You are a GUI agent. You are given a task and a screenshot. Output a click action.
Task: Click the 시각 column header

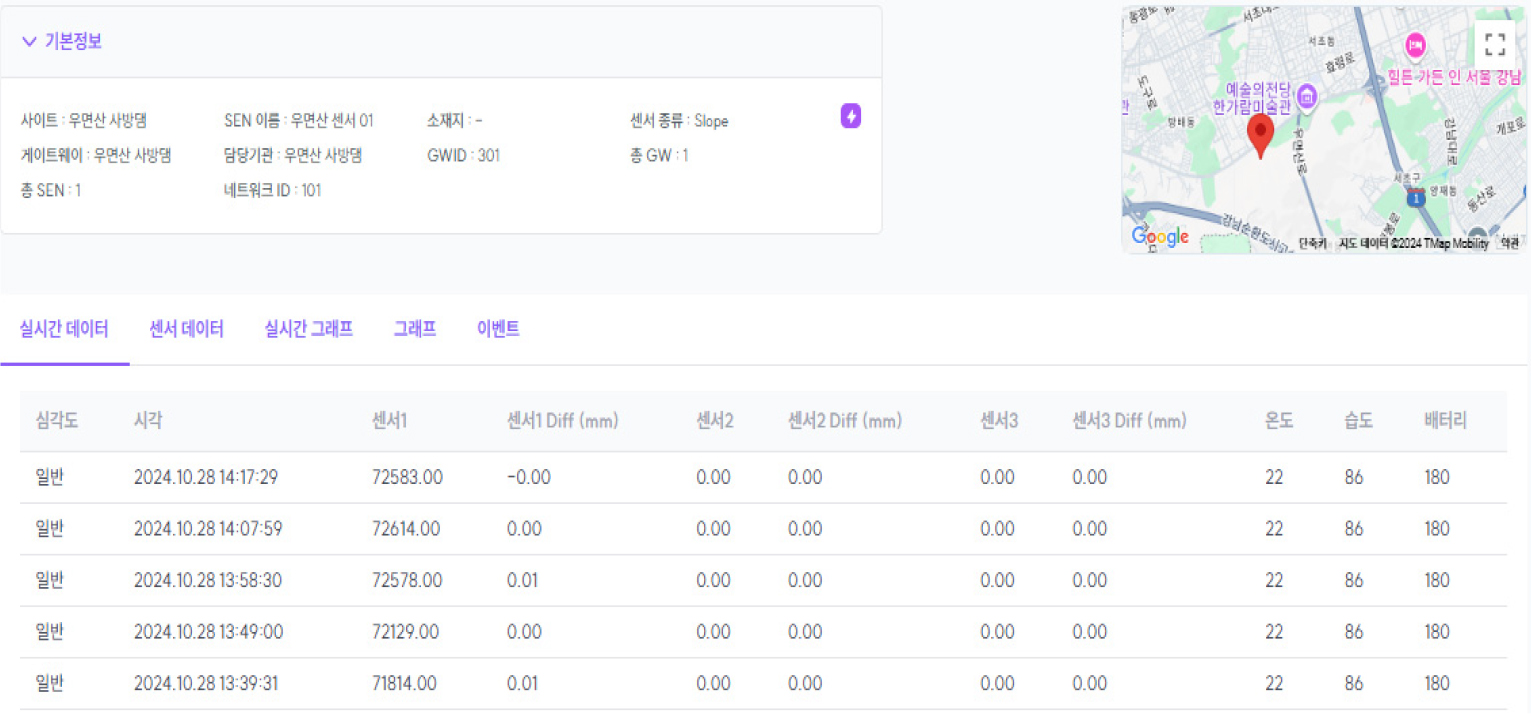[x=148, y=421]
